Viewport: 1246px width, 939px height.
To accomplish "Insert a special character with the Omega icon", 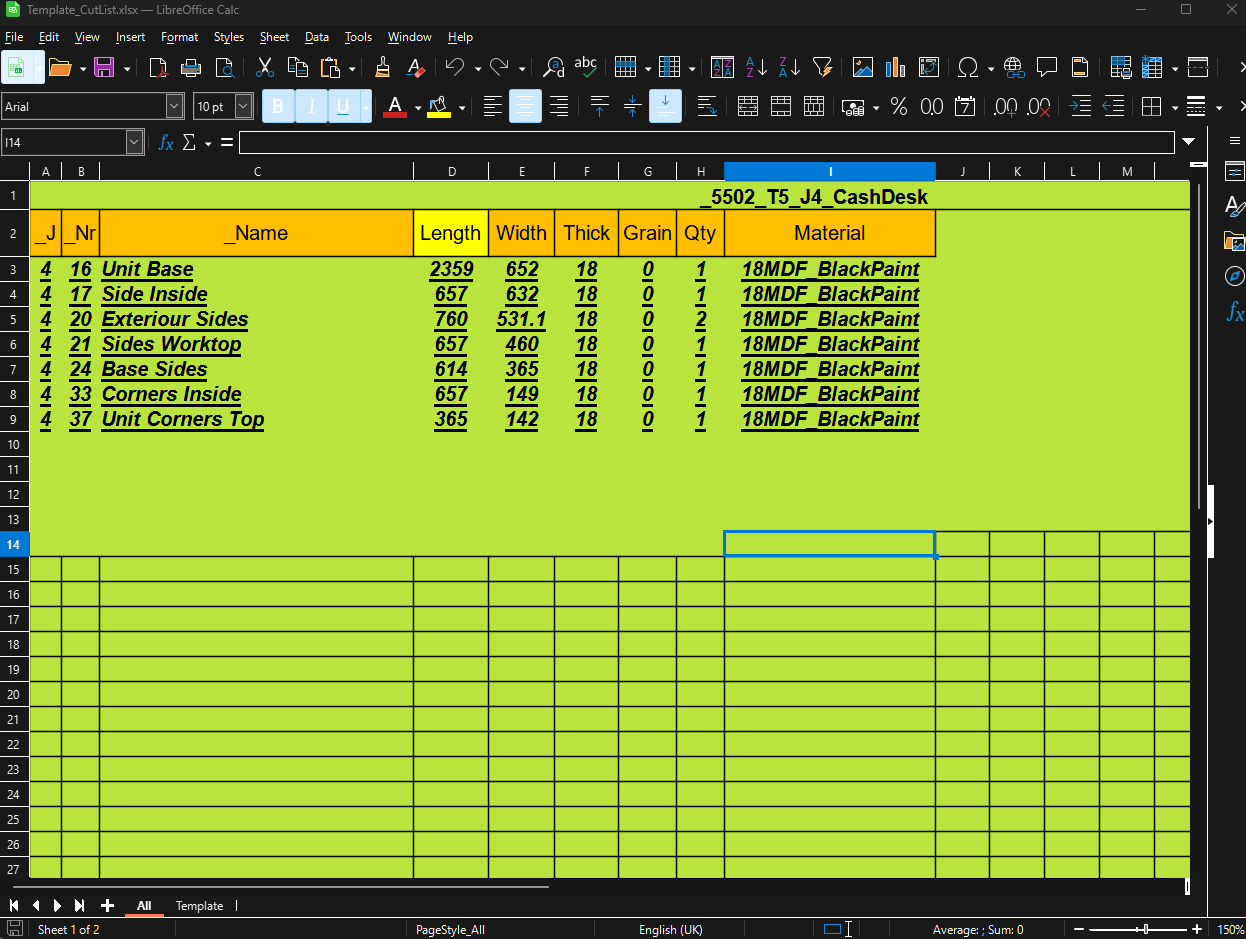I will pyautogui.click(x=968, y=67).
